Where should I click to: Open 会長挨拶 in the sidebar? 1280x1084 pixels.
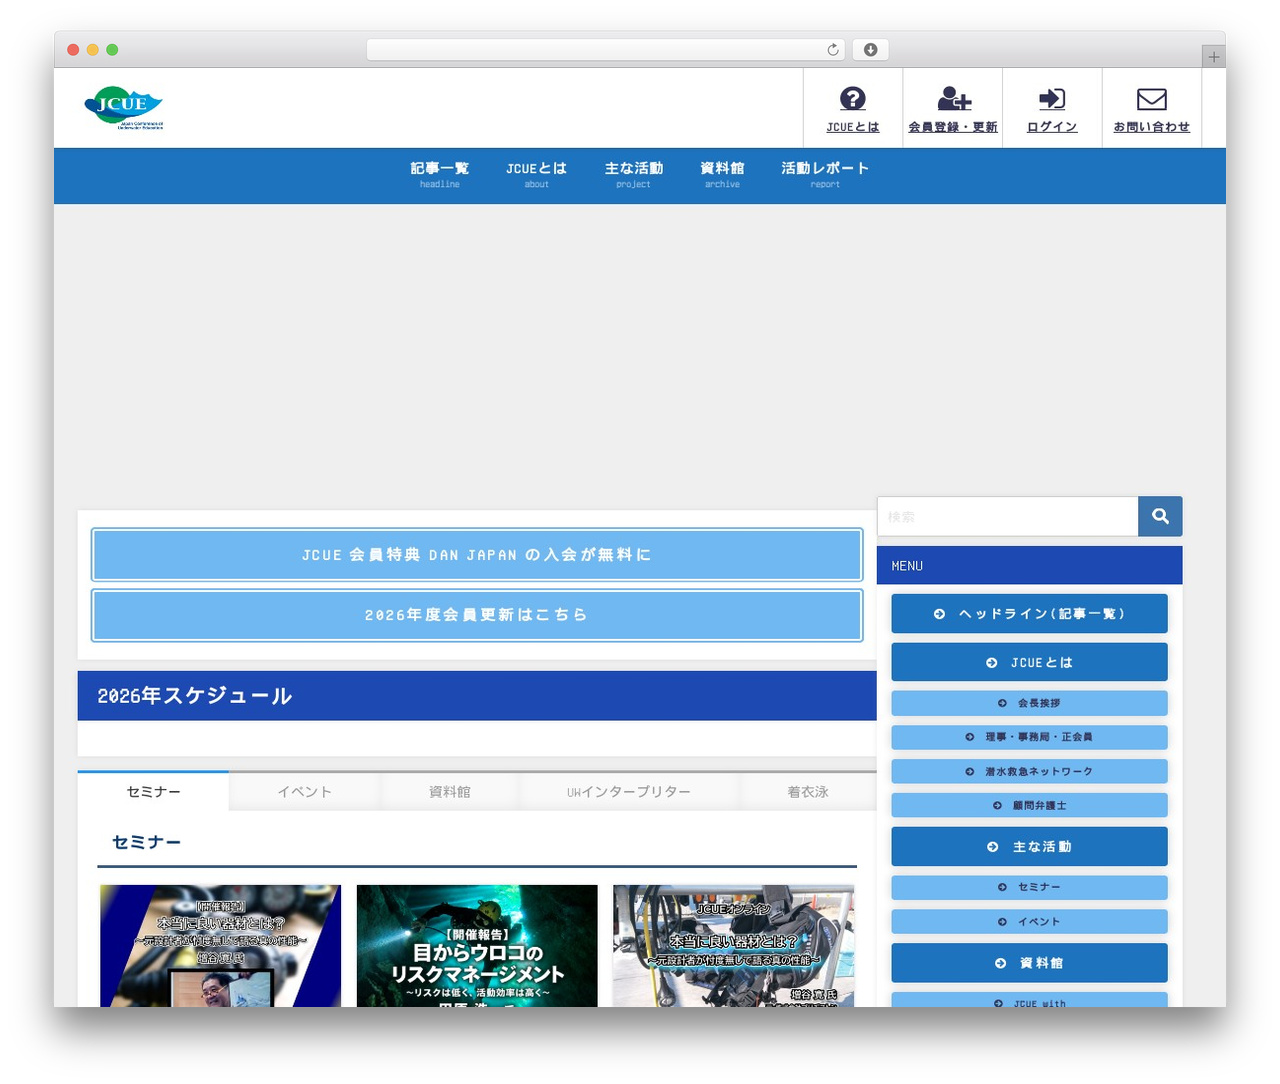tap(1029, 703)
